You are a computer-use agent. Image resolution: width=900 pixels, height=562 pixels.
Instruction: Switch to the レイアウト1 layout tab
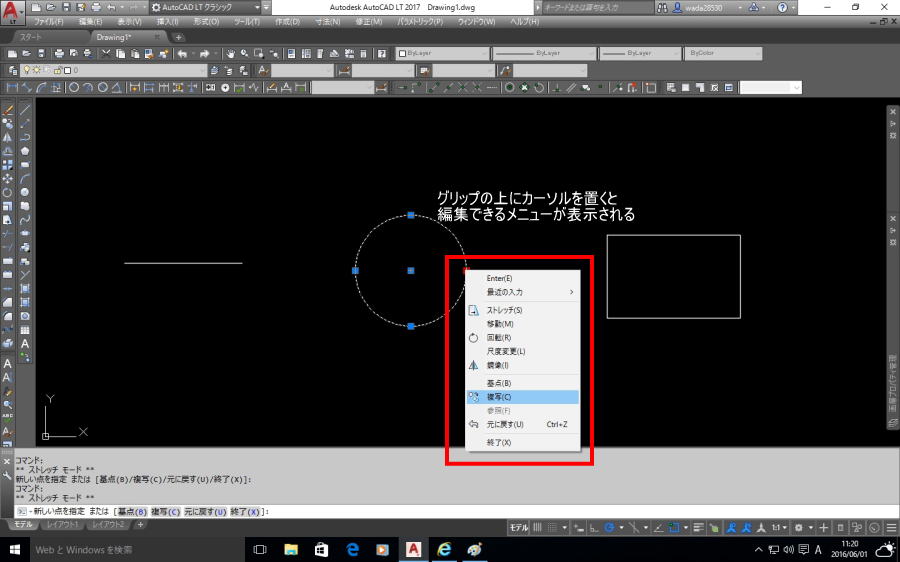coord(63,525)
